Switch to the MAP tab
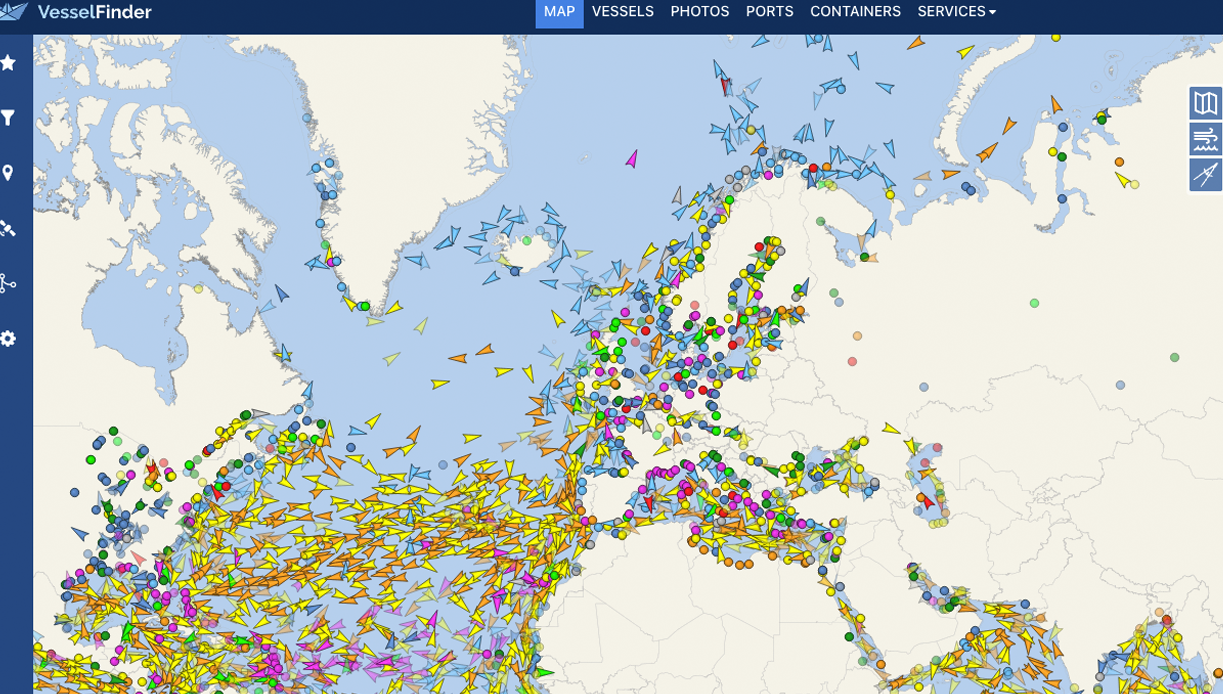This screenshot has width=1223, height=694. (559, 12)
